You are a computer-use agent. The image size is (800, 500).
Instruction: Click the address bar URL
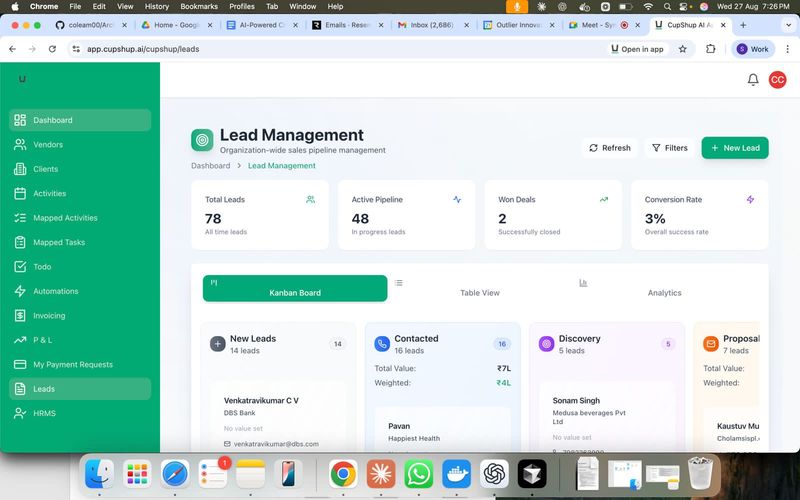(x=143, y=49)
